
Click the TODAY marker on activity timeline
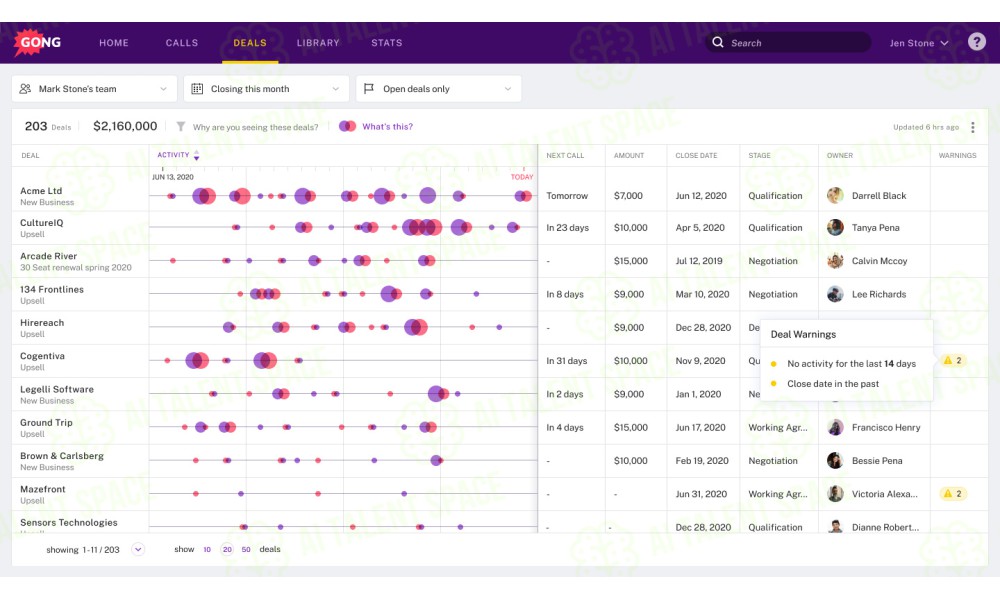[x=522, y=177]
